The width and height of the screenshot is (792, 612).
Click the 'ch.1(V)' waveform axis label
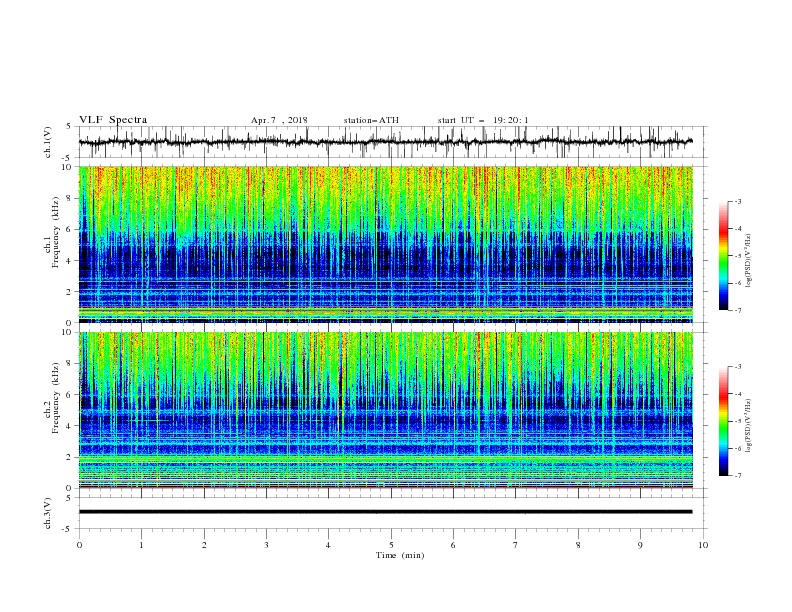point(48,142)
